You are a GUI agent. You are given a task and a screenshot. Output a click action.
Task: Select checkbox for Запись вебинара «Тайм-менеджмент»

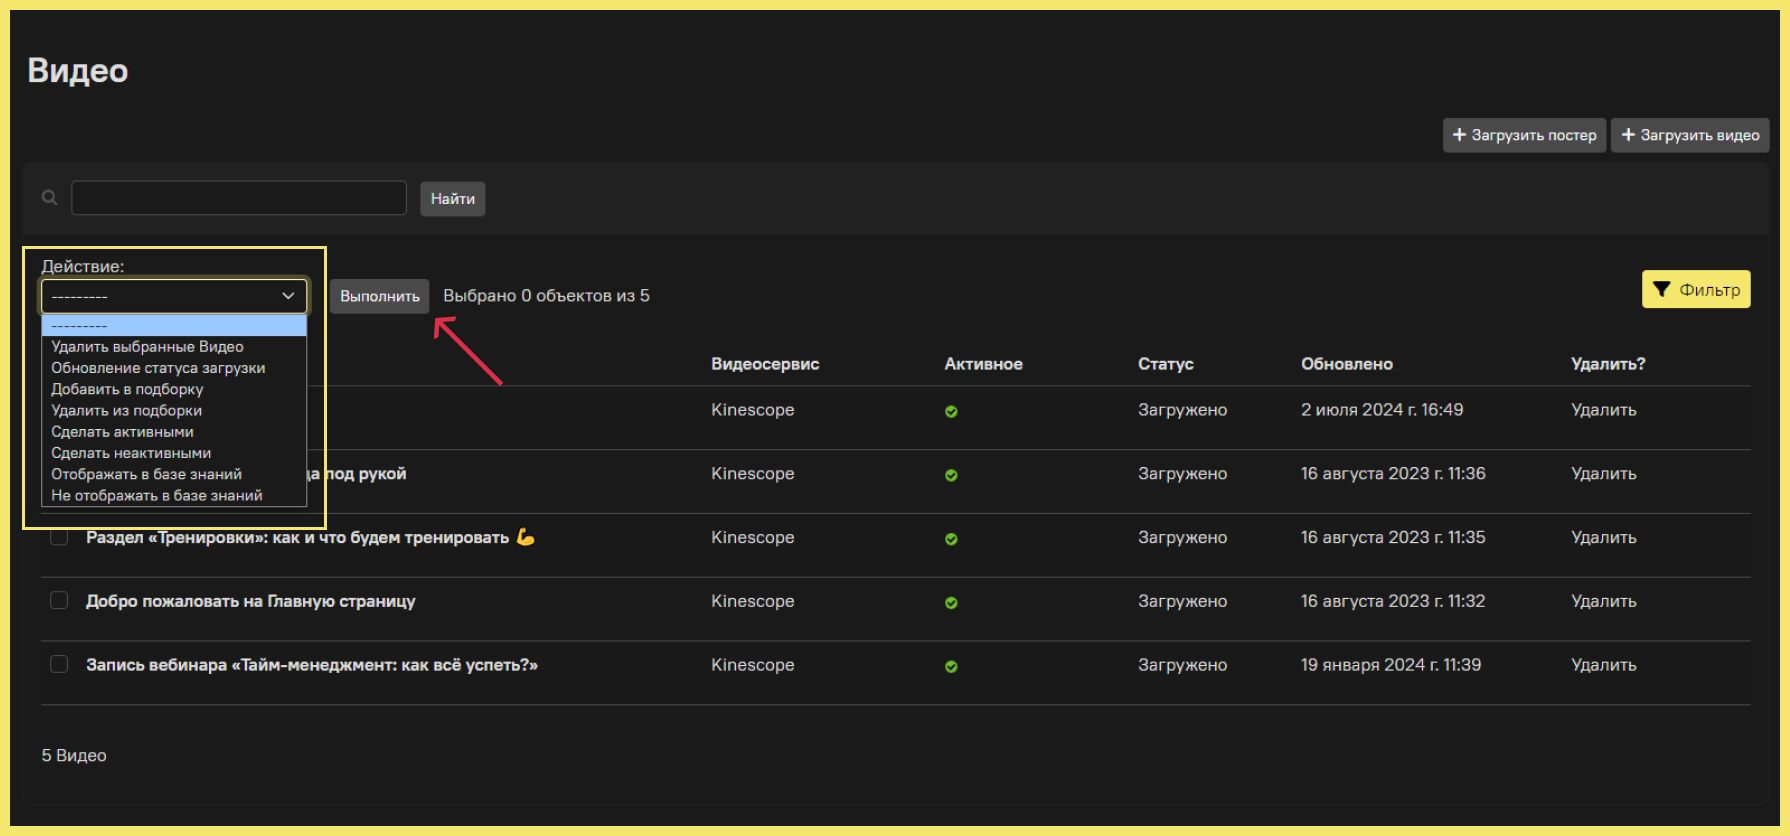[59, 664]
